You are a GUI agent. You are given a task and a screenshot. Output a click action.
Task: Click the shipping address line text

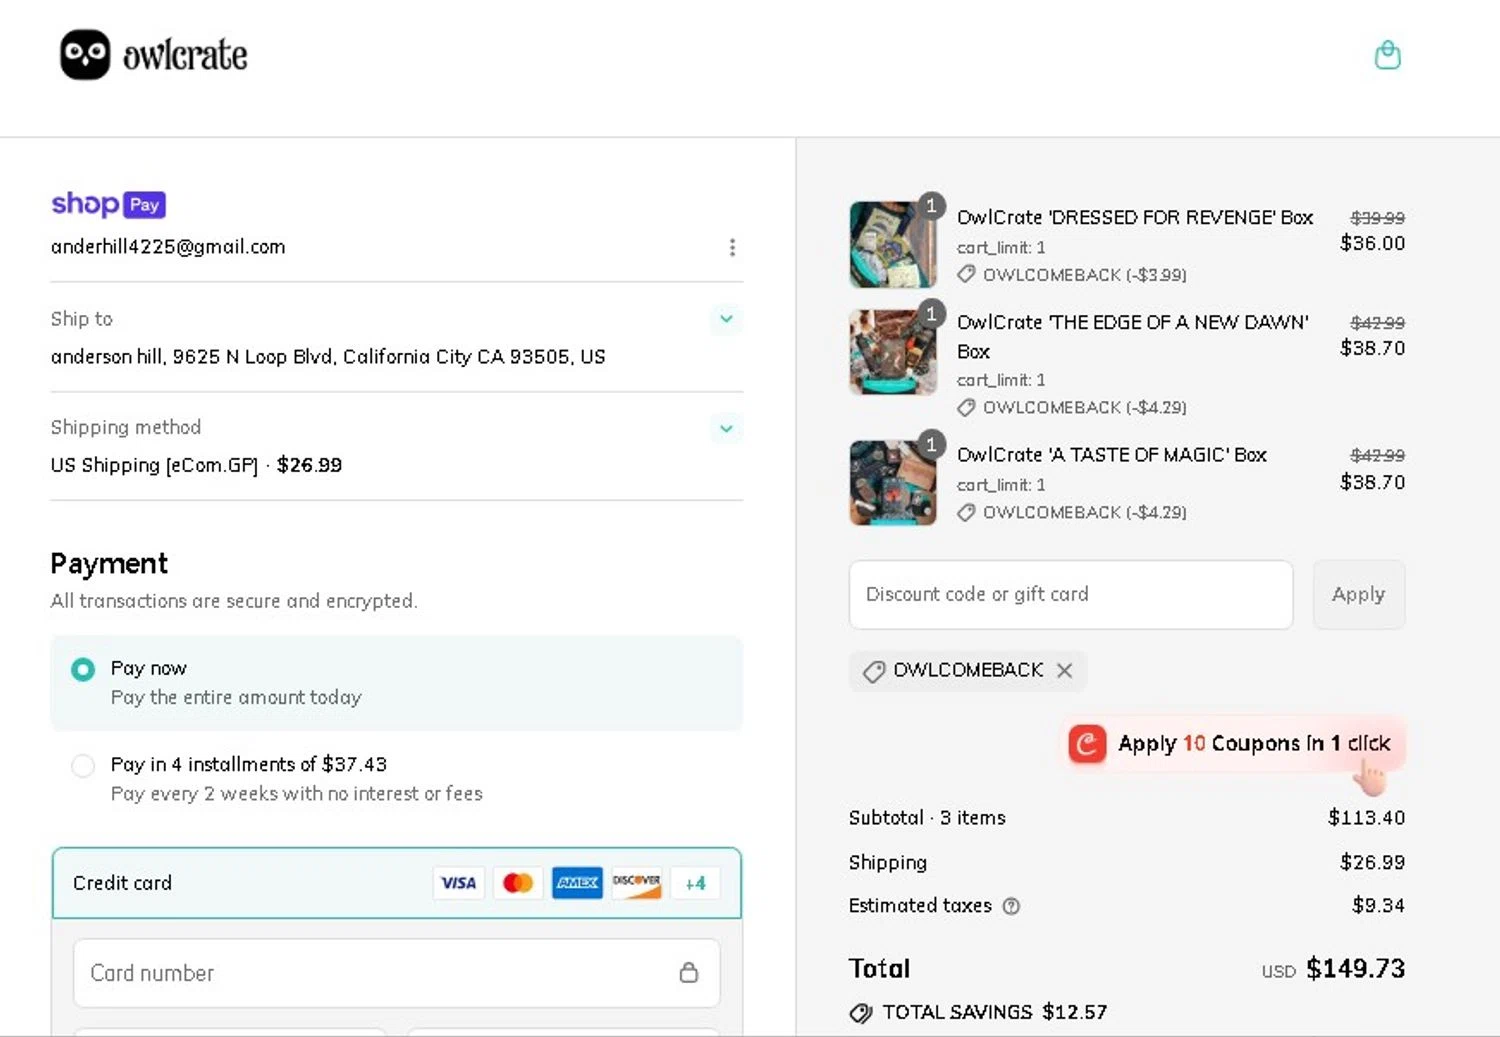tap(328, 357)
